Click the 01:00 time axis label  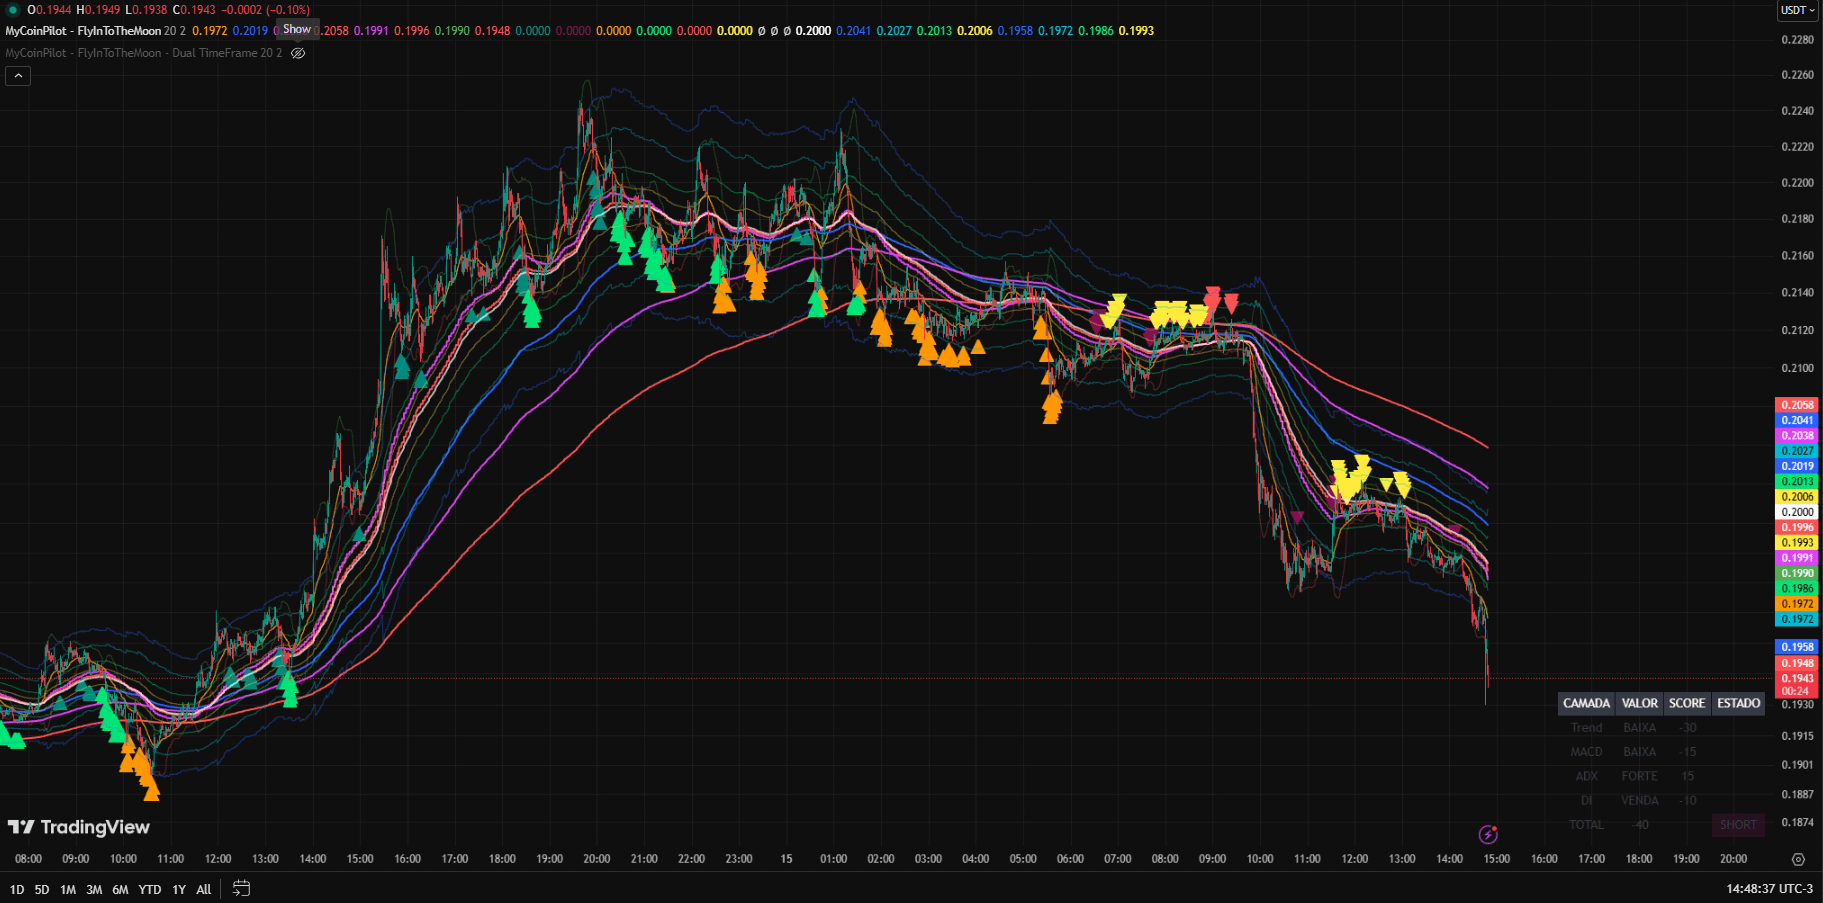click(833, 859)
